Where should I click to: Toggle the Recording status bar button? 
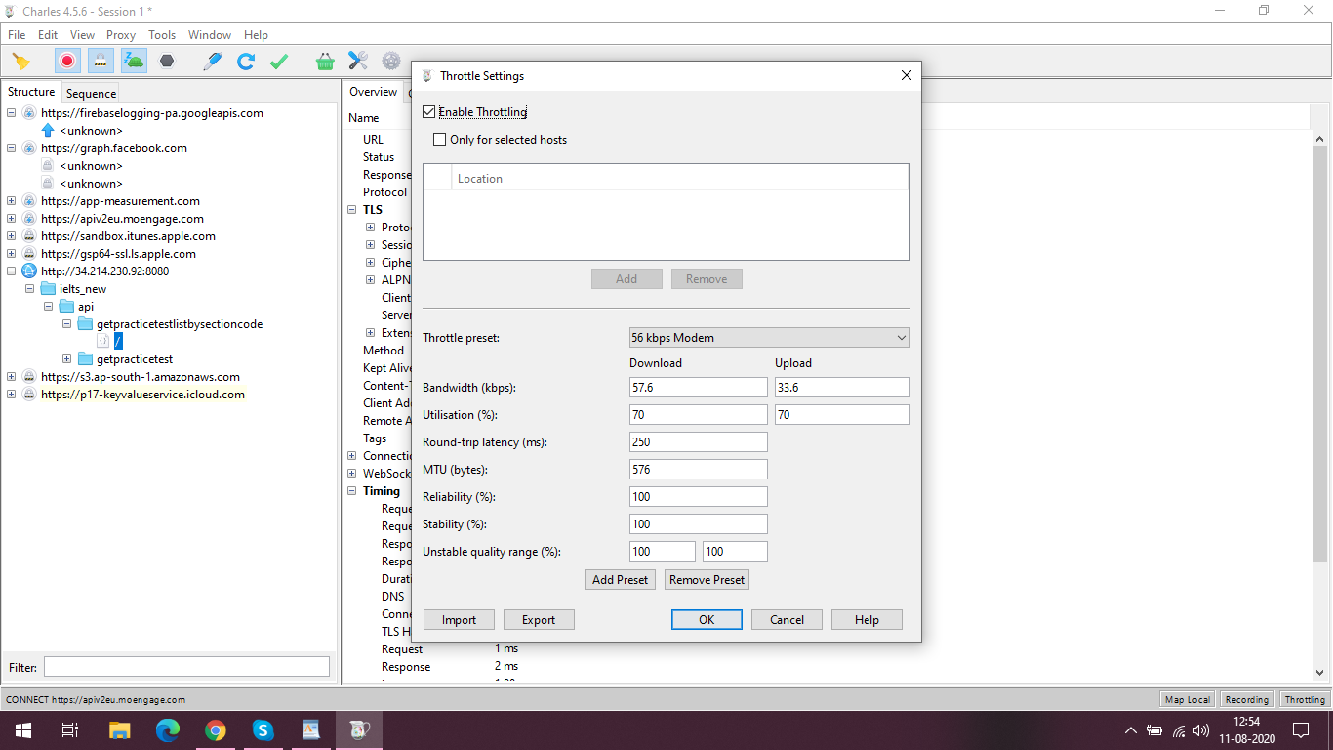point(1247,700)
